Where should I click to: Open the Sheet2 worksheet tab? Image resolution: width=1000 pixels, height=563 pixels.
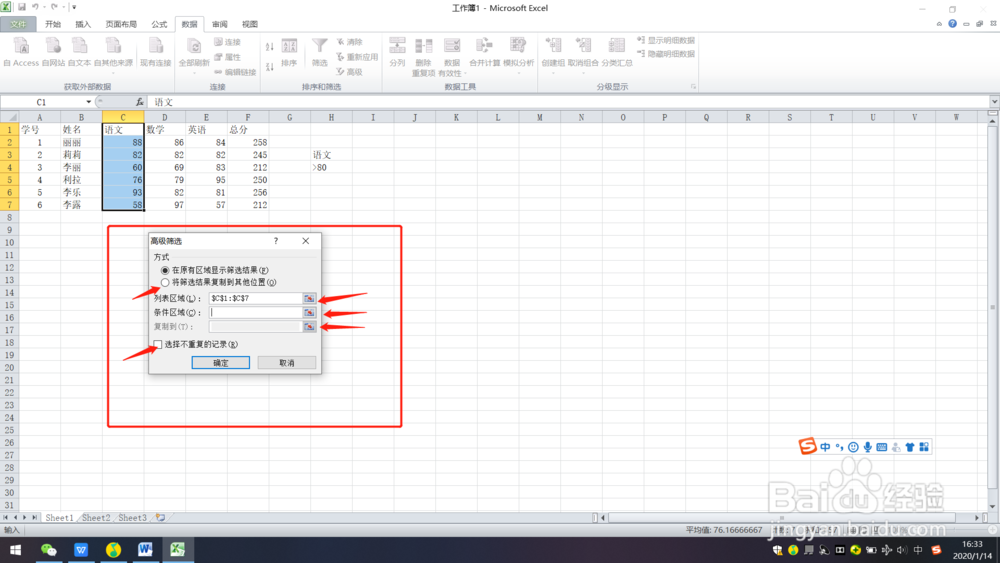coord(96,518)
